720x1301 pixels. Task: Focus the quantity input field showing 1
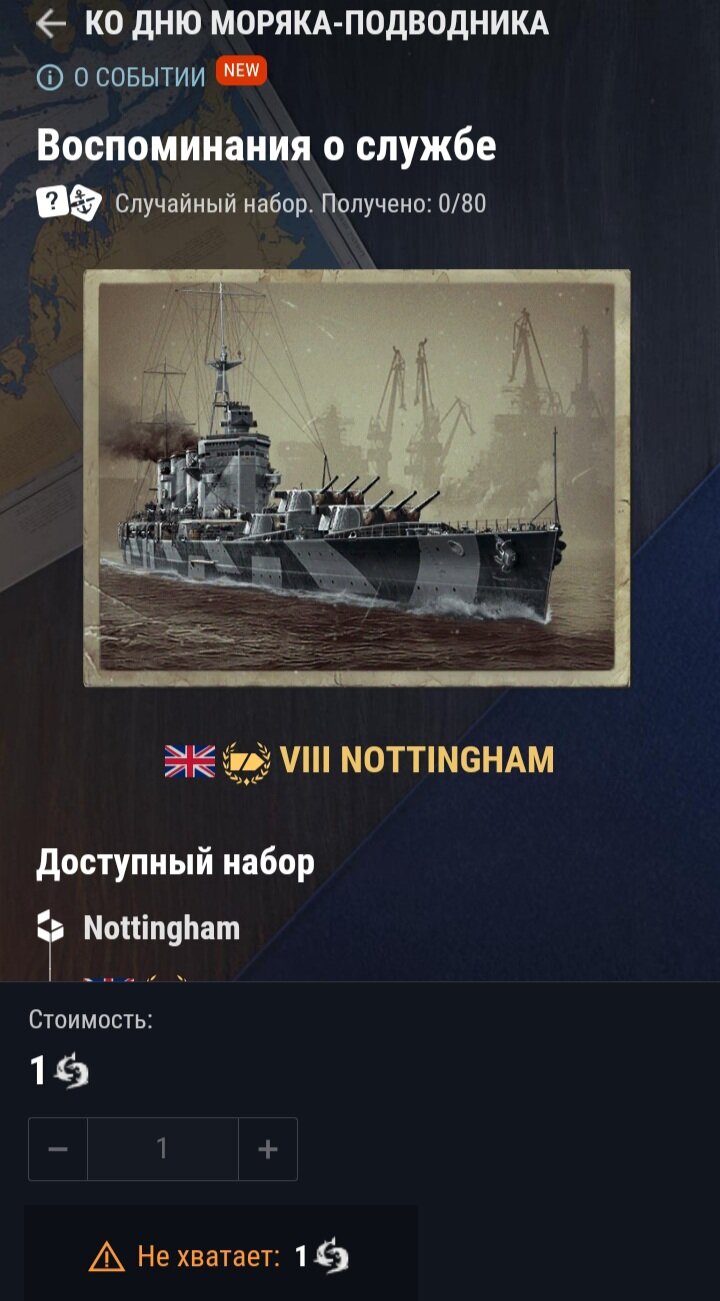(x=163, y=1149)
